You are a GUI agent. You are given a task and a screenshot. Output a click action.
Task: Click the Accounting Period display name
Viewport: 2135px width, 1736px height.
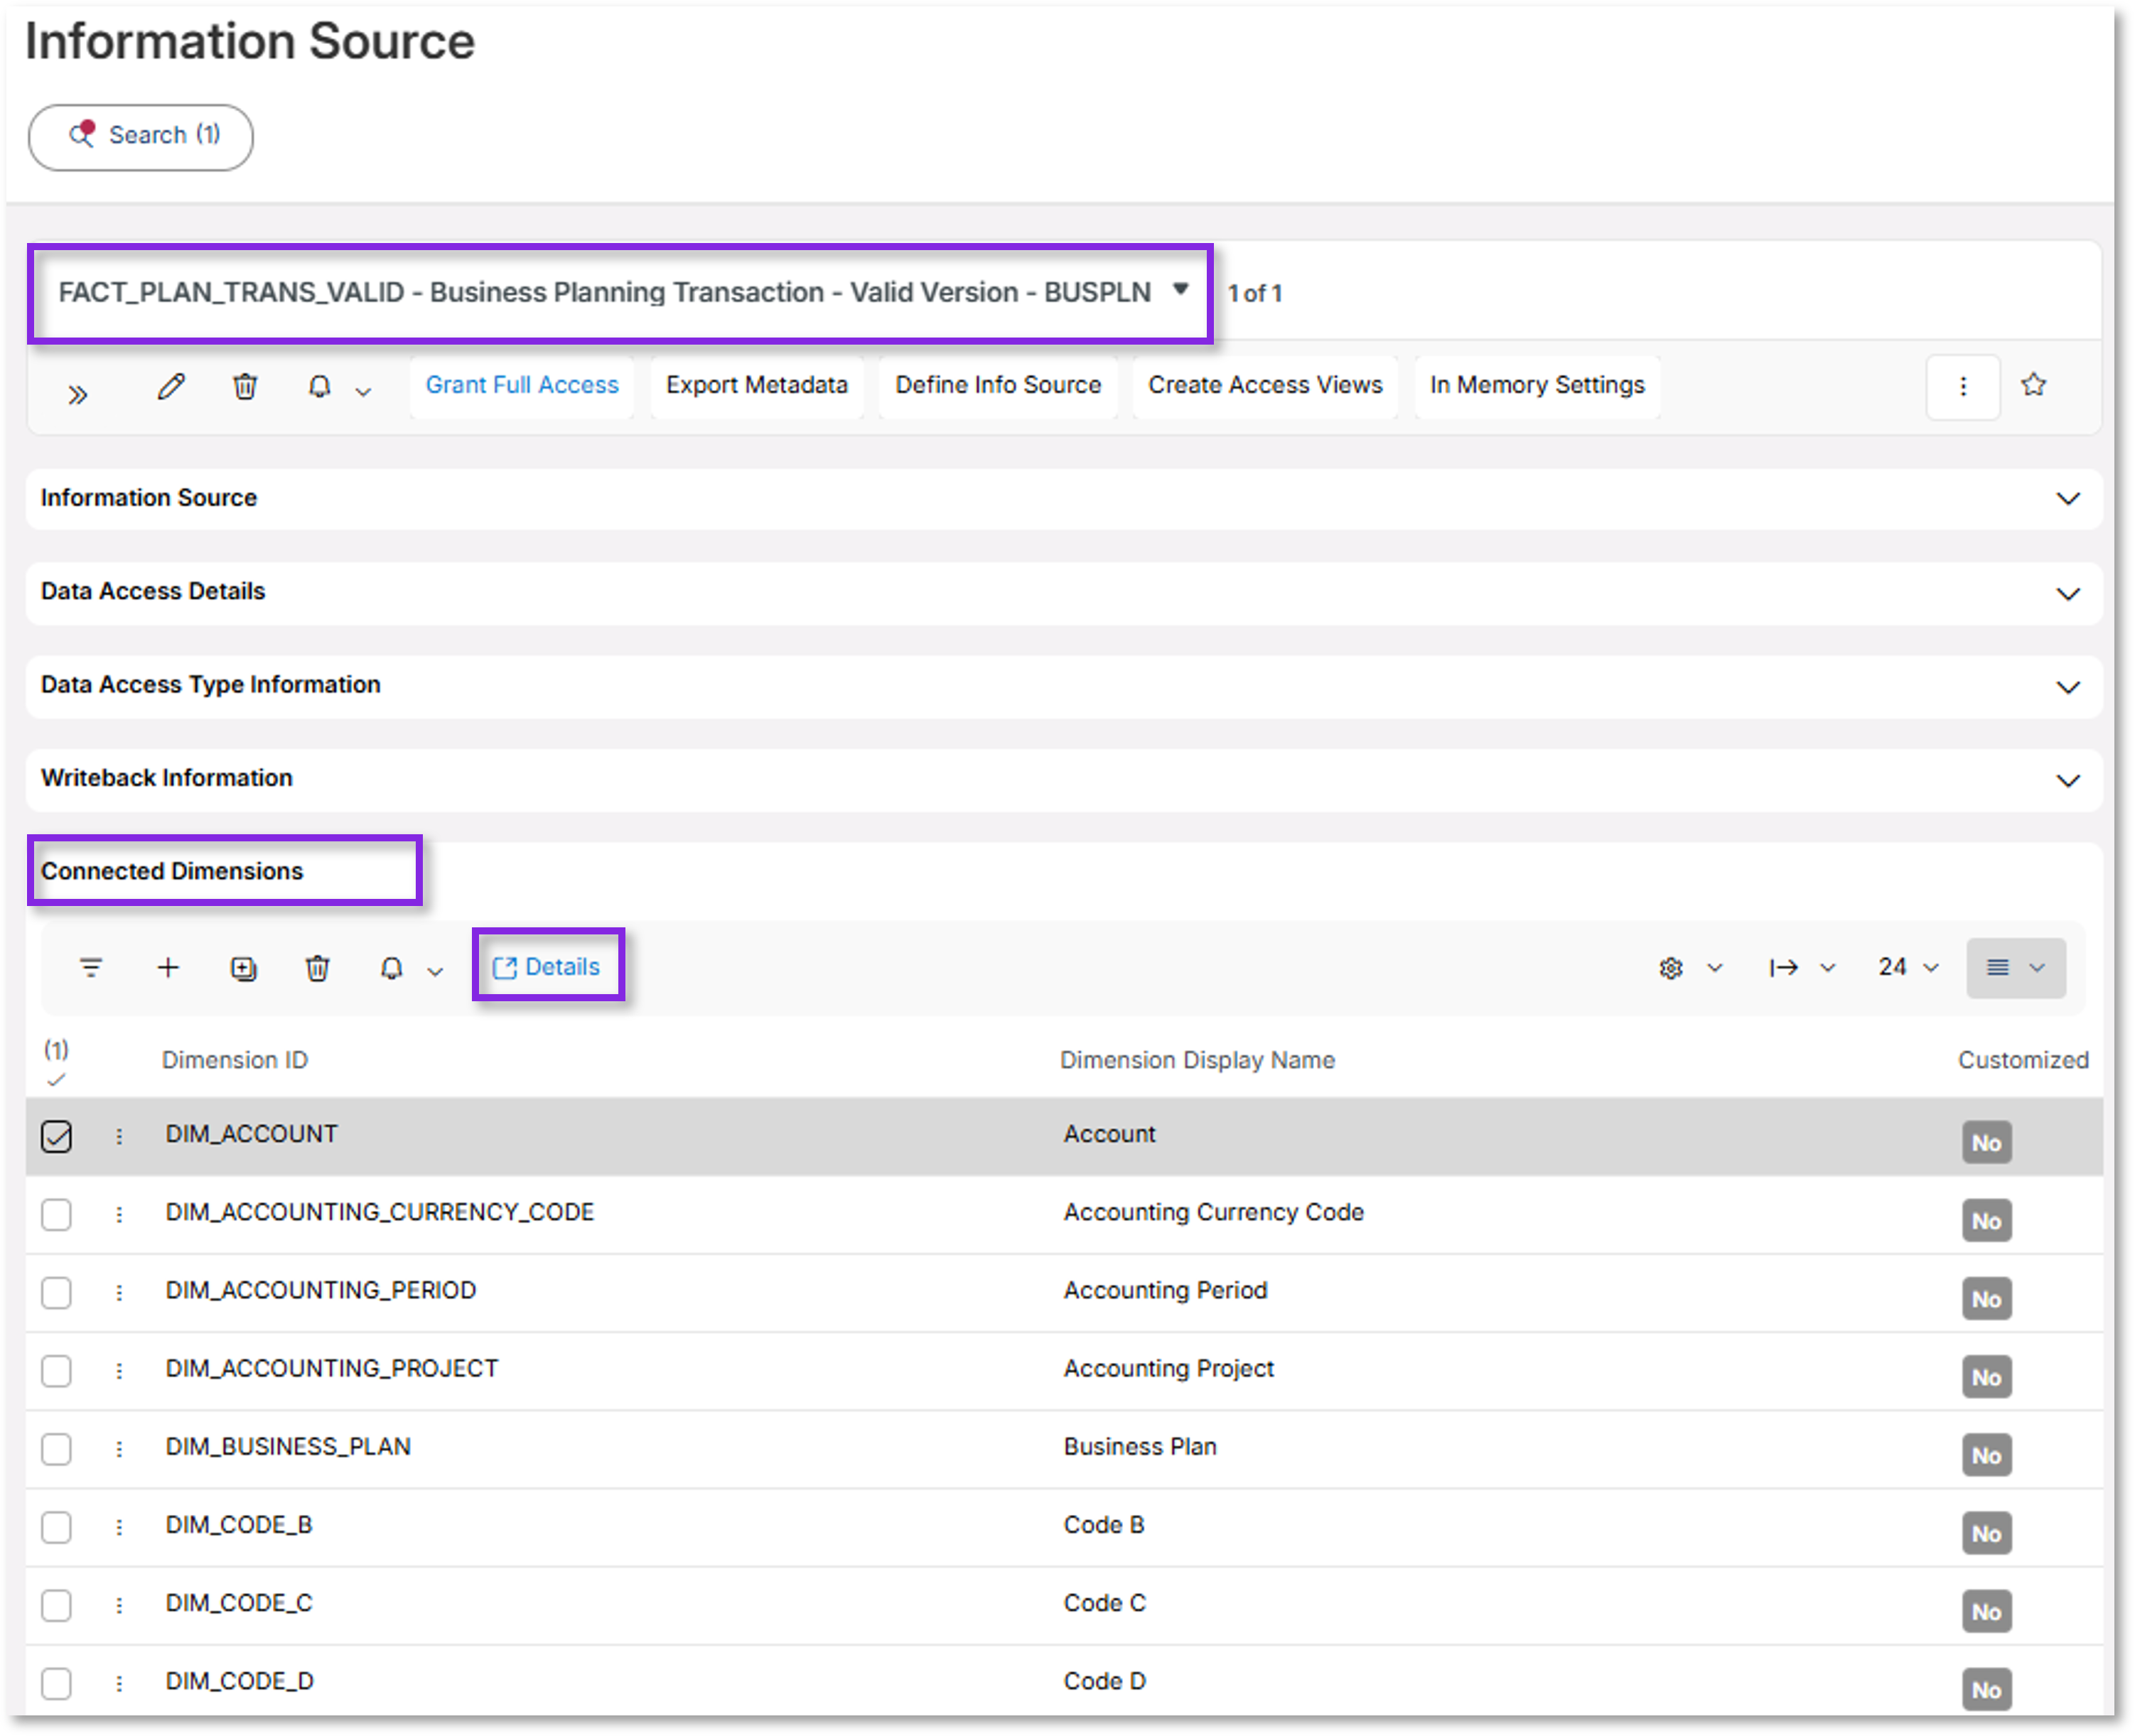click(x=1165, y=1290)
